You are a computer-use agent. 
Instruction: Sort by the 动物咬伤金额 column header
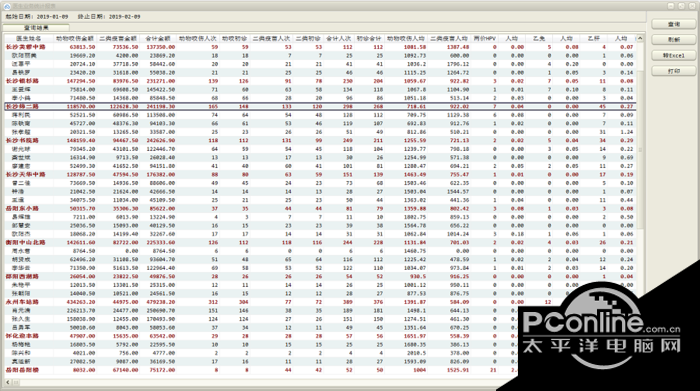(75, 38)
